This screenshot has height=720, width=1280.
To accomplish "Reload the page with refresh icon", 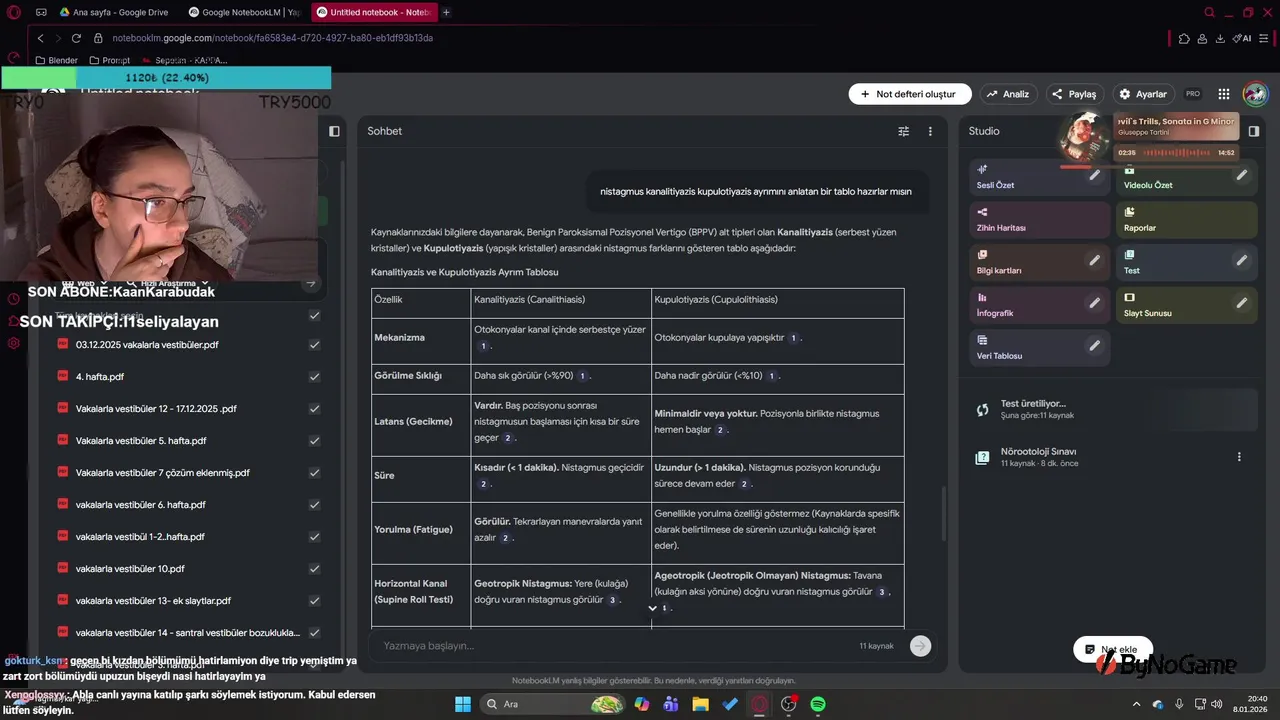I will 76,38.
